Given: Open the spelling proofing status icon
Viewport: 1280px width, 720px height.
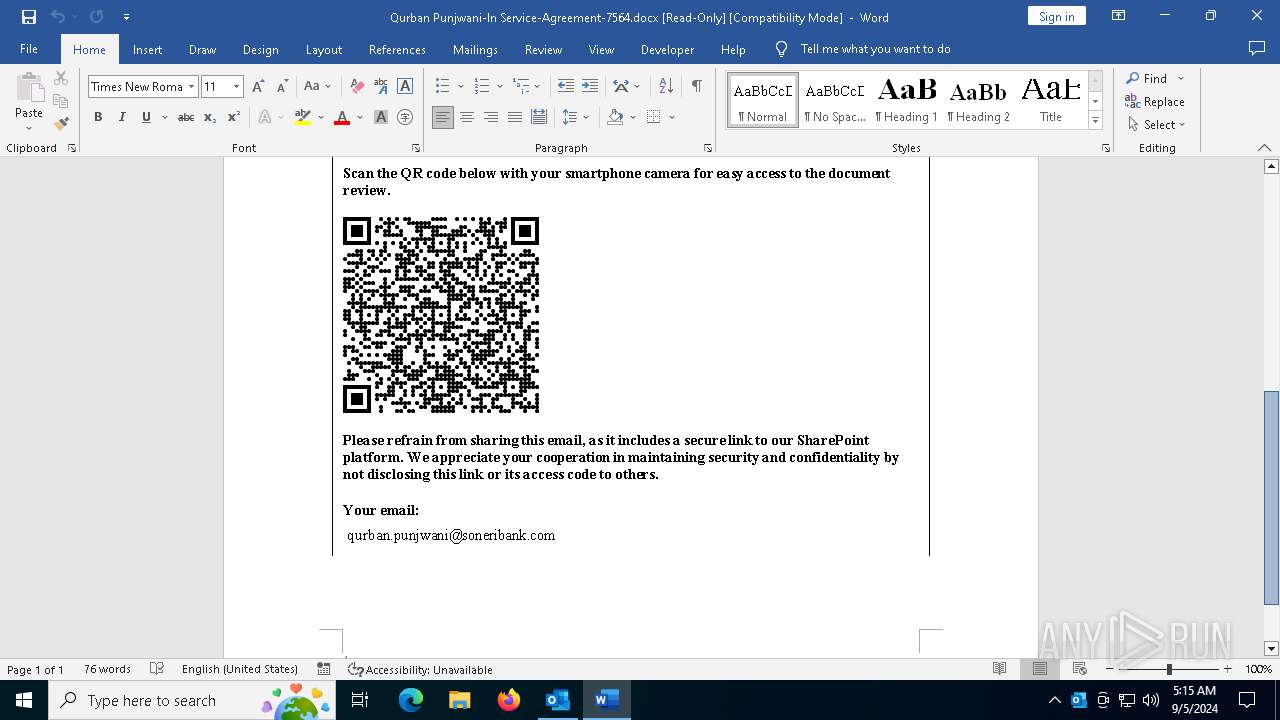Looking at the screenshot, I should click(x=157, y=669).
